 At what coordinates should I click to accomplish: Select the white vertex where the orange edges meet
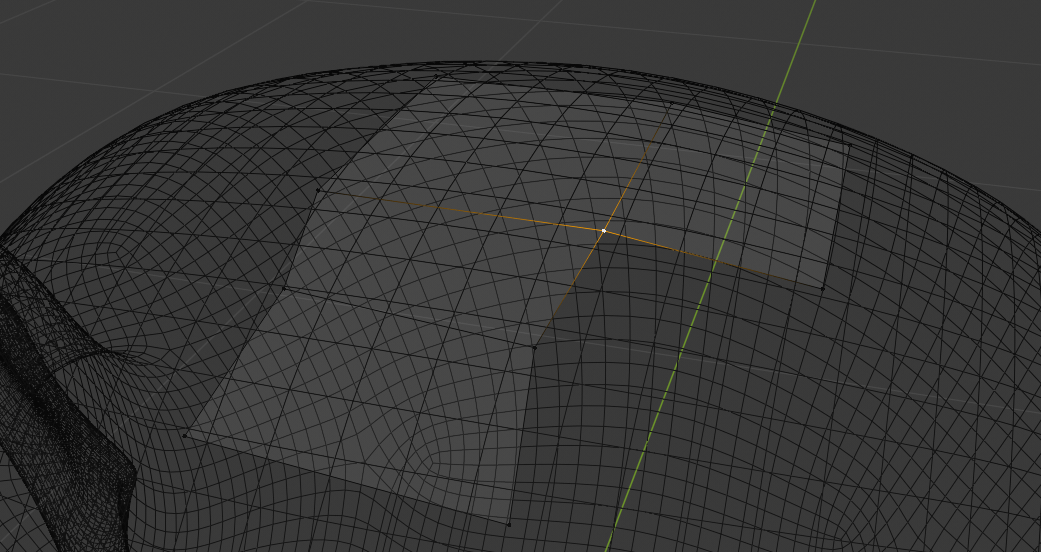coord(603,230)
